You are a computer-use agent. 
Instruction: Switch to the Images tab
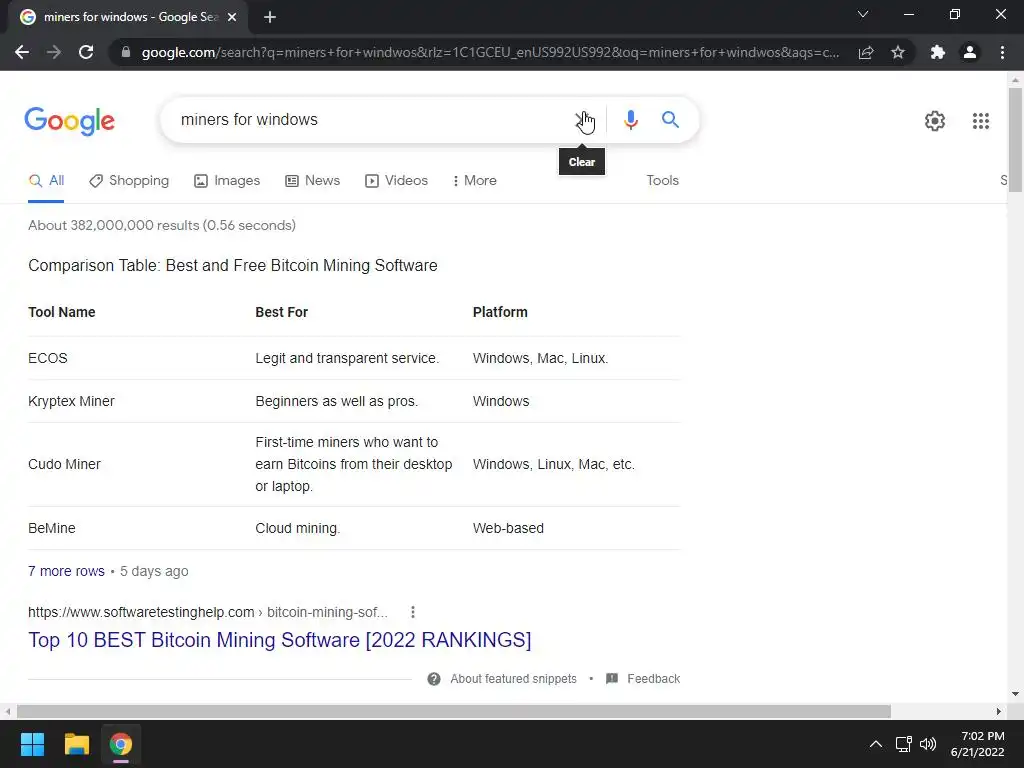[x=227, y=181]
